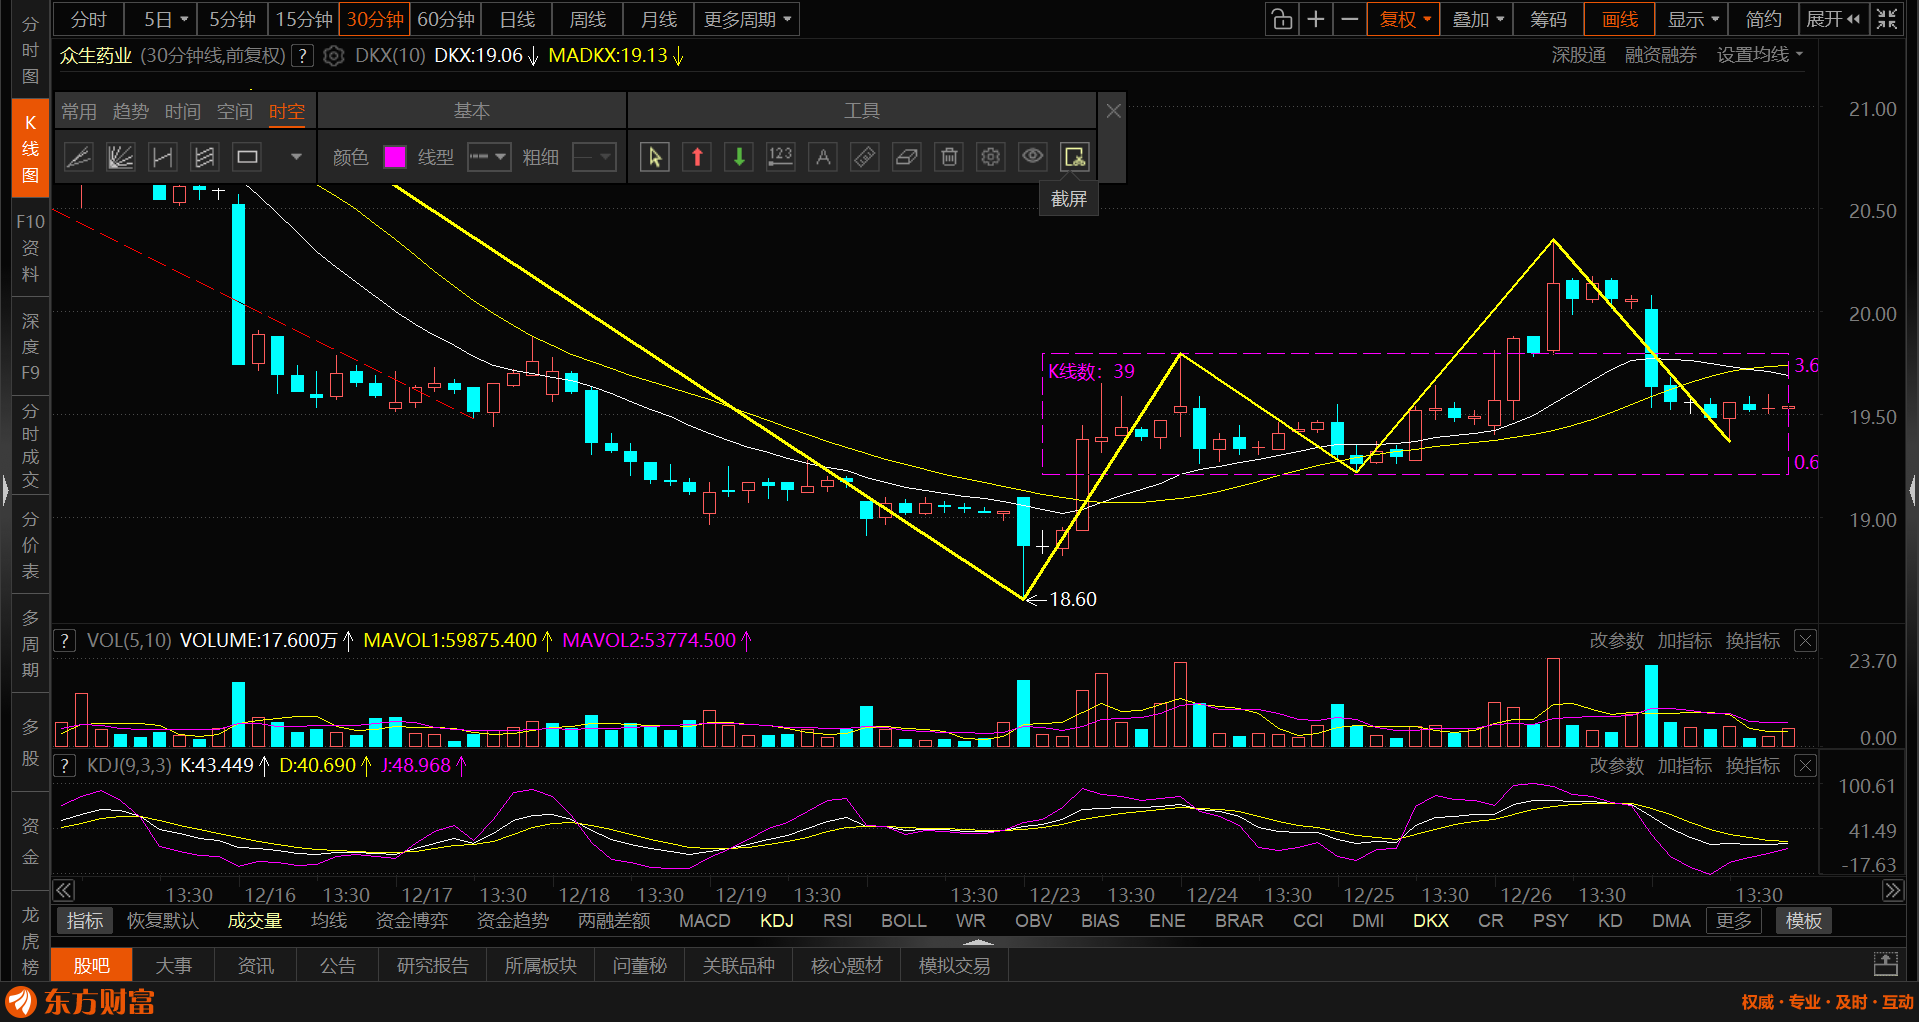Image resolution: width=1919 pixels, height=1022 pixels.
Task: Open indicator settings gear beside DKX(10)
Action: click(334, 56)
